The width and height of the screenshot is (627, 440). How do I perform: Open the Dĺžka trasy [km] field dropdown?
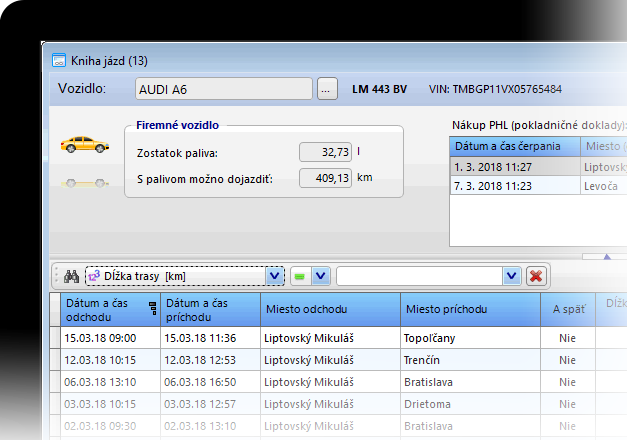tap(275, 276)
